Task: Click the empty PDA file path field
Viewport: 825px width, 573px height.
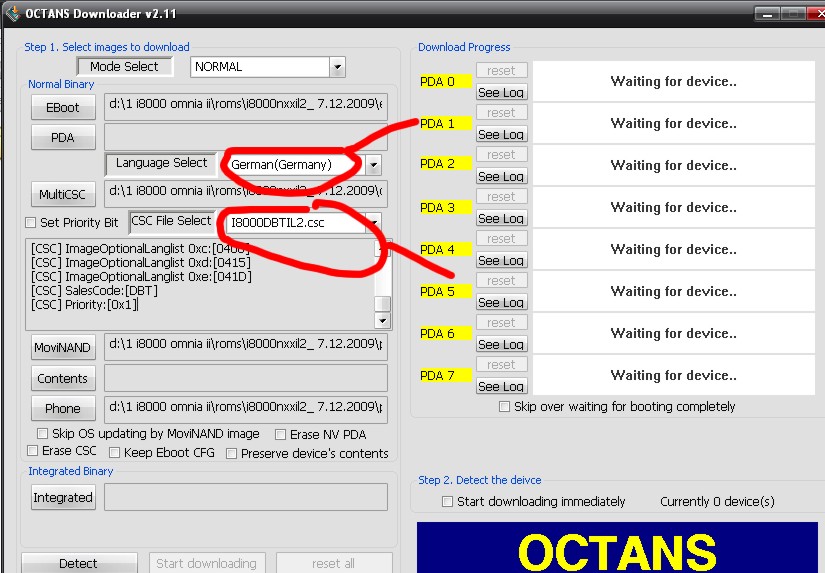Action: 246,137
